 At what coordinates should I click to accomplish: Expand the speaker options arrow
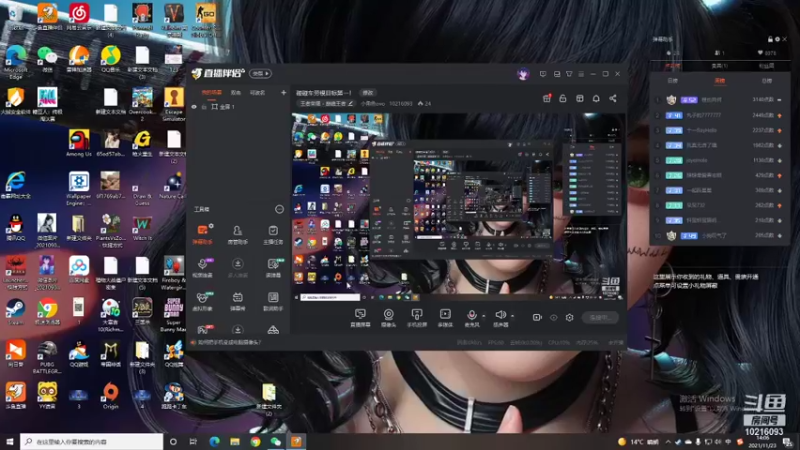coord(512,316)
